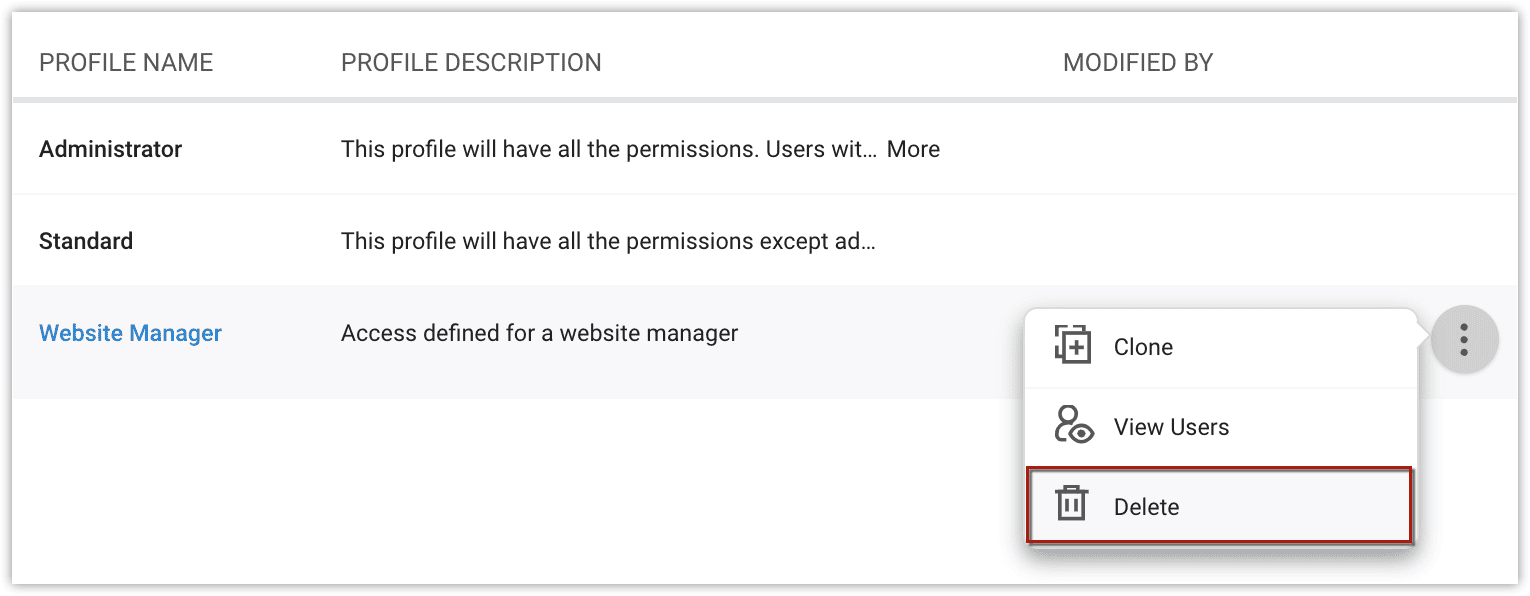Pick the Delete label in the menu
1530x596 pixels.
coord(1146,507)
